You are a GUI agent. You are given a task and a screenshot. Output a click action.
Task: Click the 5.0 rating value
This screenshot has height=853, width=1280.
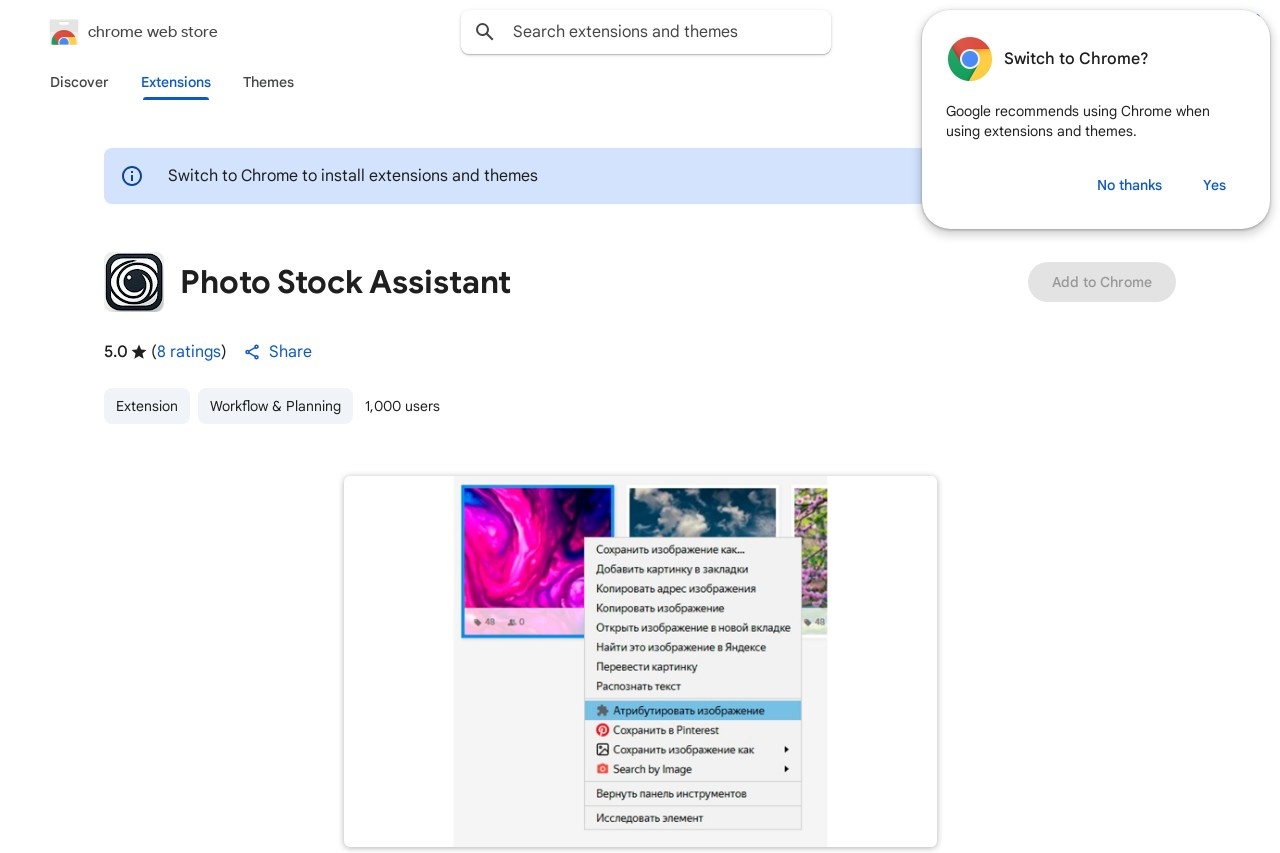[116, 352]
